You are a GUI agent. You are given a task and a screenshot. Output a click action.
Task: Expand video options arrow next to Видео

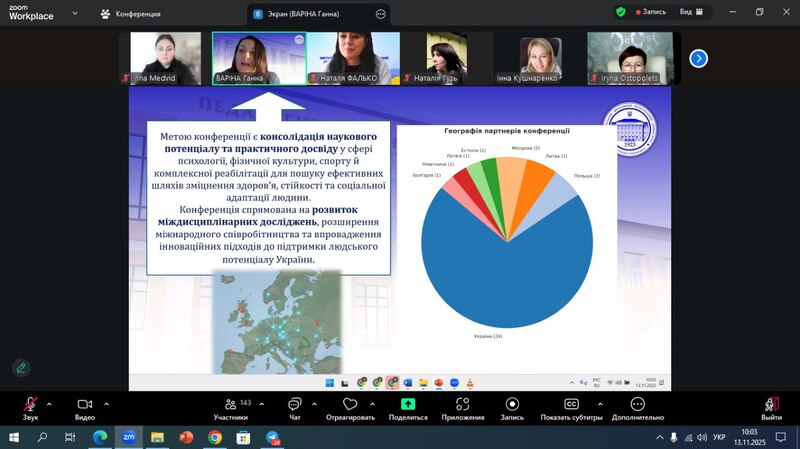coord(106,404)
